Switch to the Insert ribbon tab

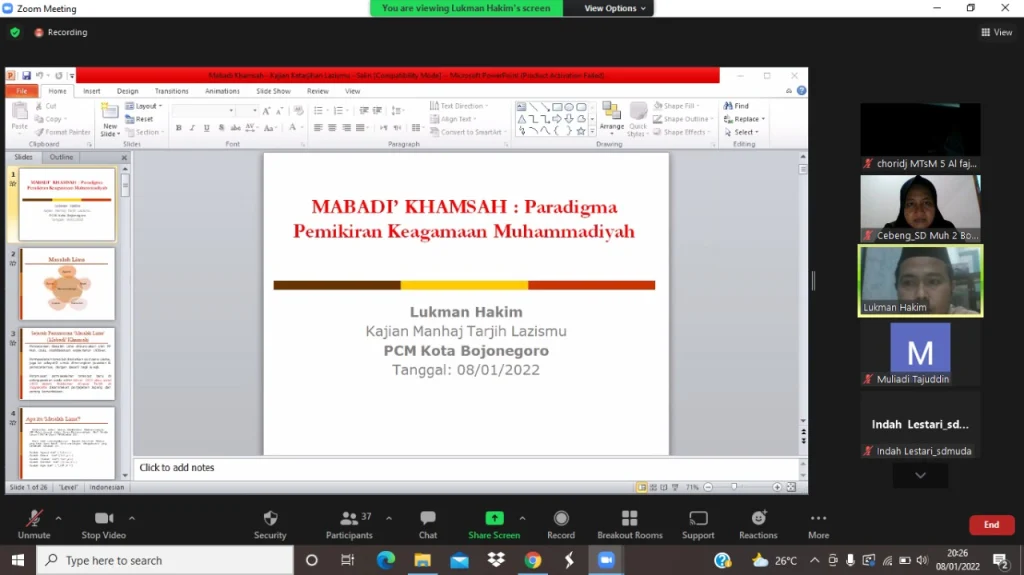pyautogui.click(x=91, y=91)
